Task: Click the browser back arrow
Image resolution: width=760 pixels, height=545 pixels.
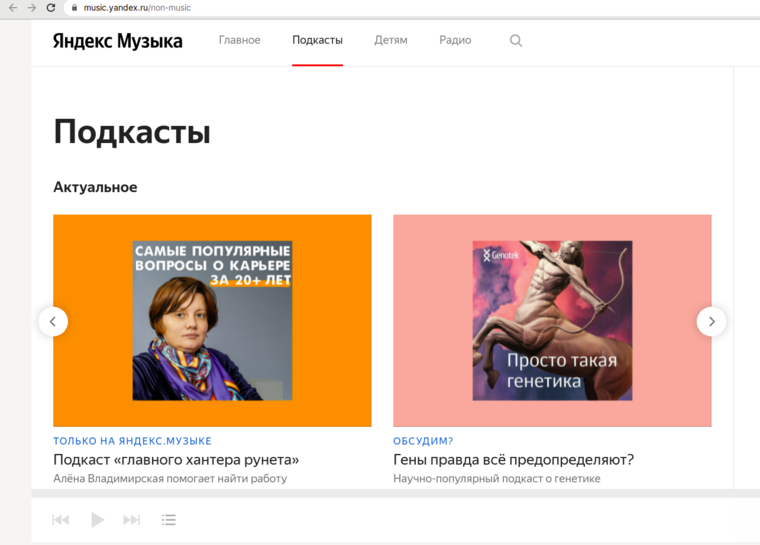Action: (x=13, y=8)
